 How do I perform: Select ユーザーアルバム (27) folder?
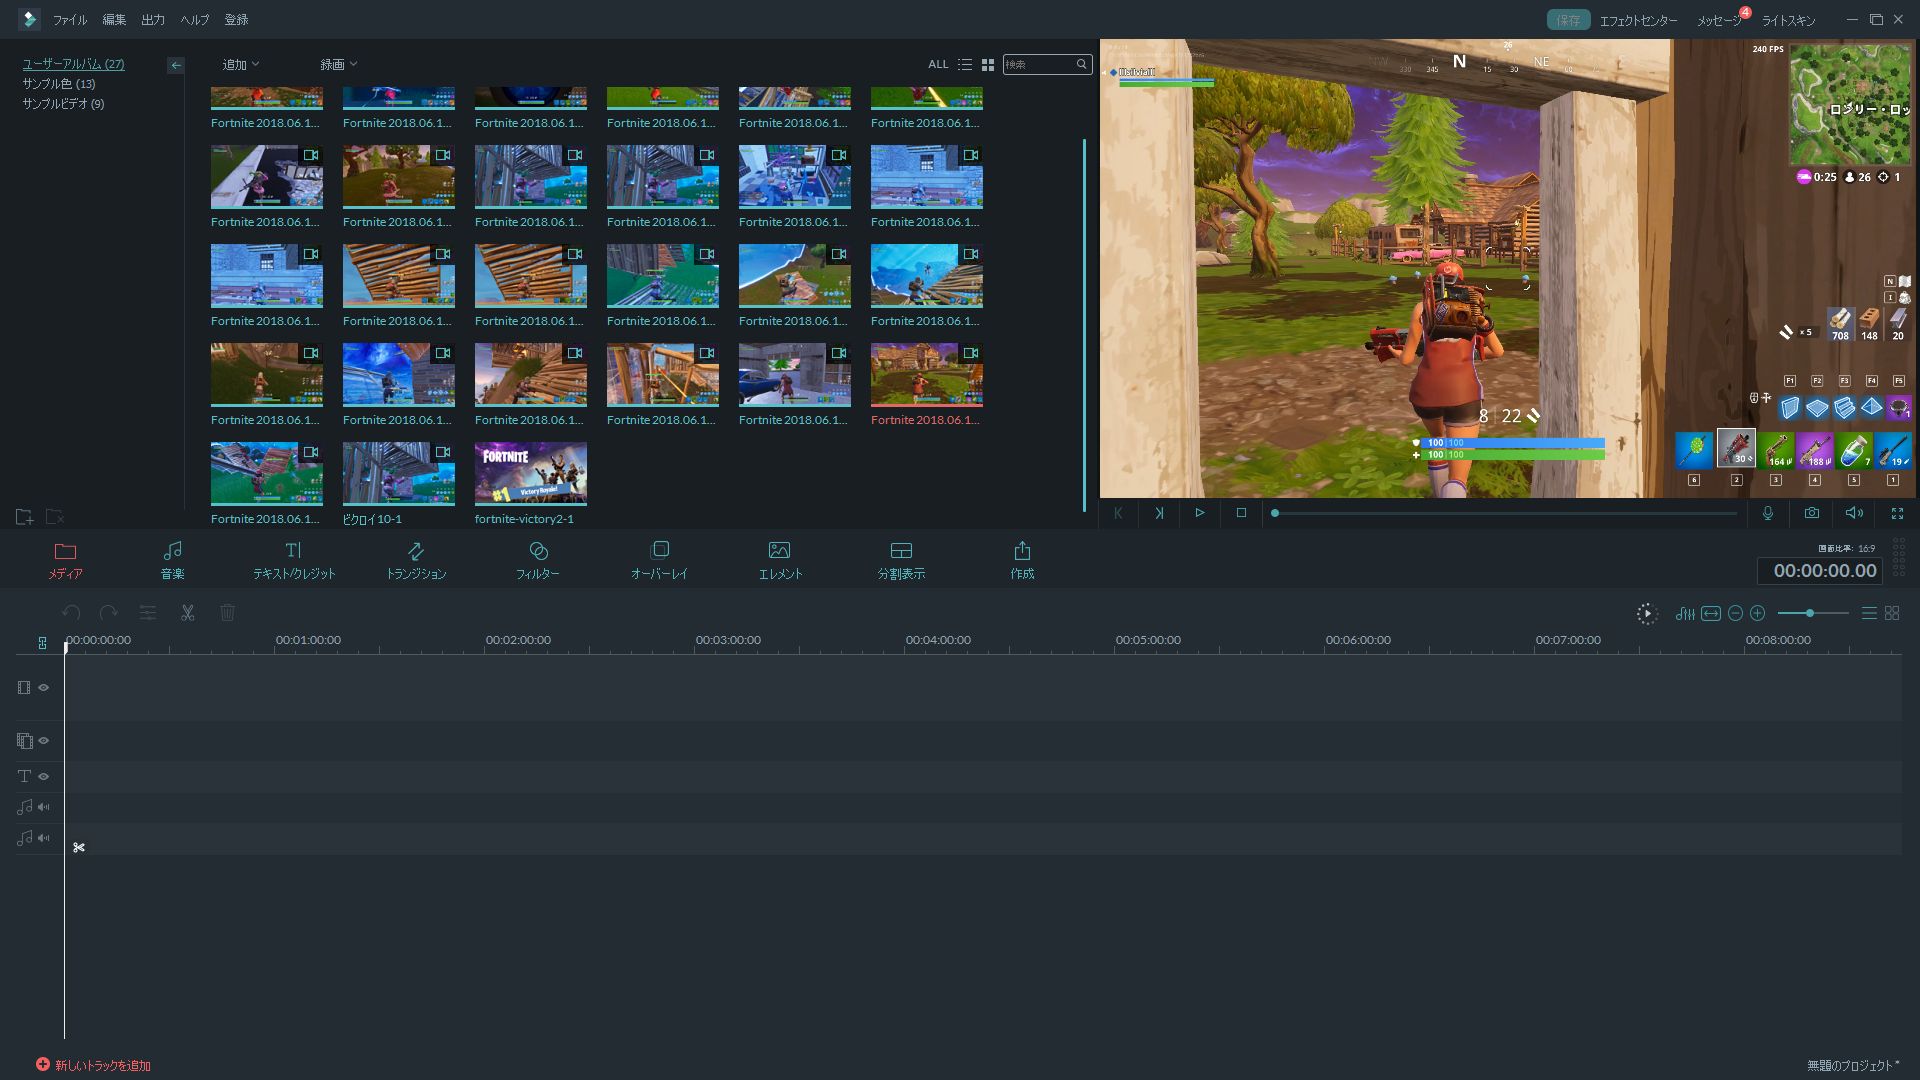point(73,64)
